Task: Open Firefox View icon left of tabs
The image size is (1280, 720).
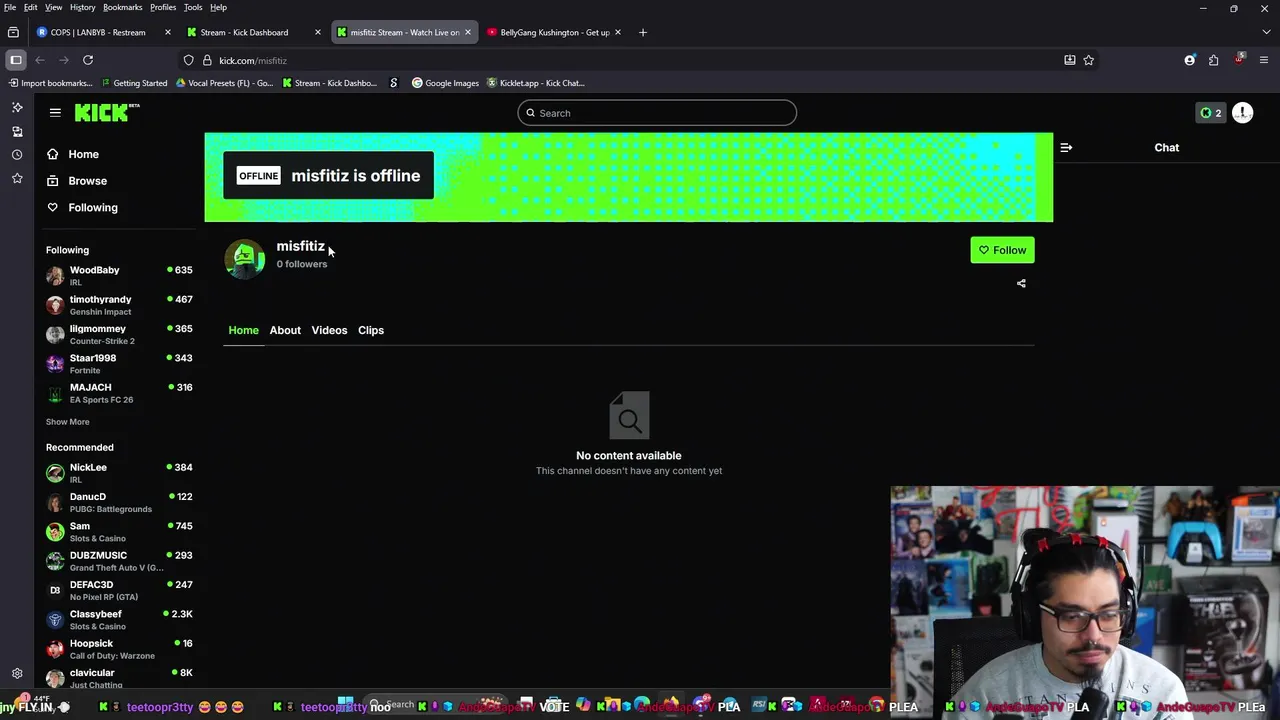Action: [x=13, y=32]
